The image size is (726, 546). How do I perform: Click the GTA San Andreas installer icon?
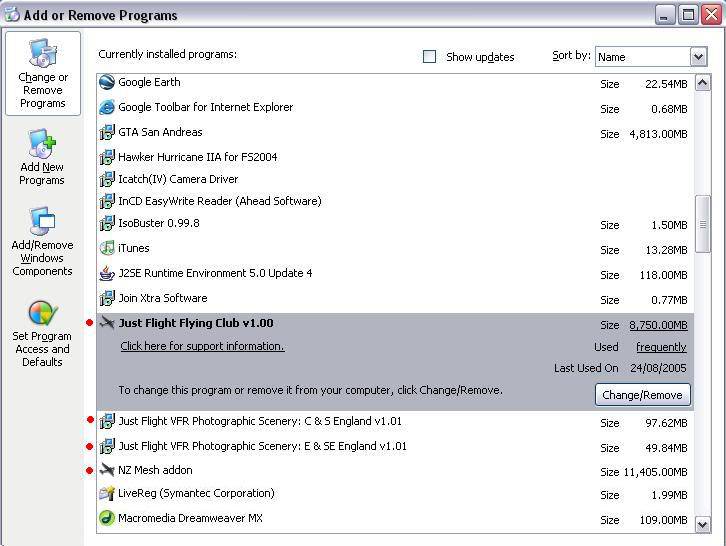click(107, 132)
